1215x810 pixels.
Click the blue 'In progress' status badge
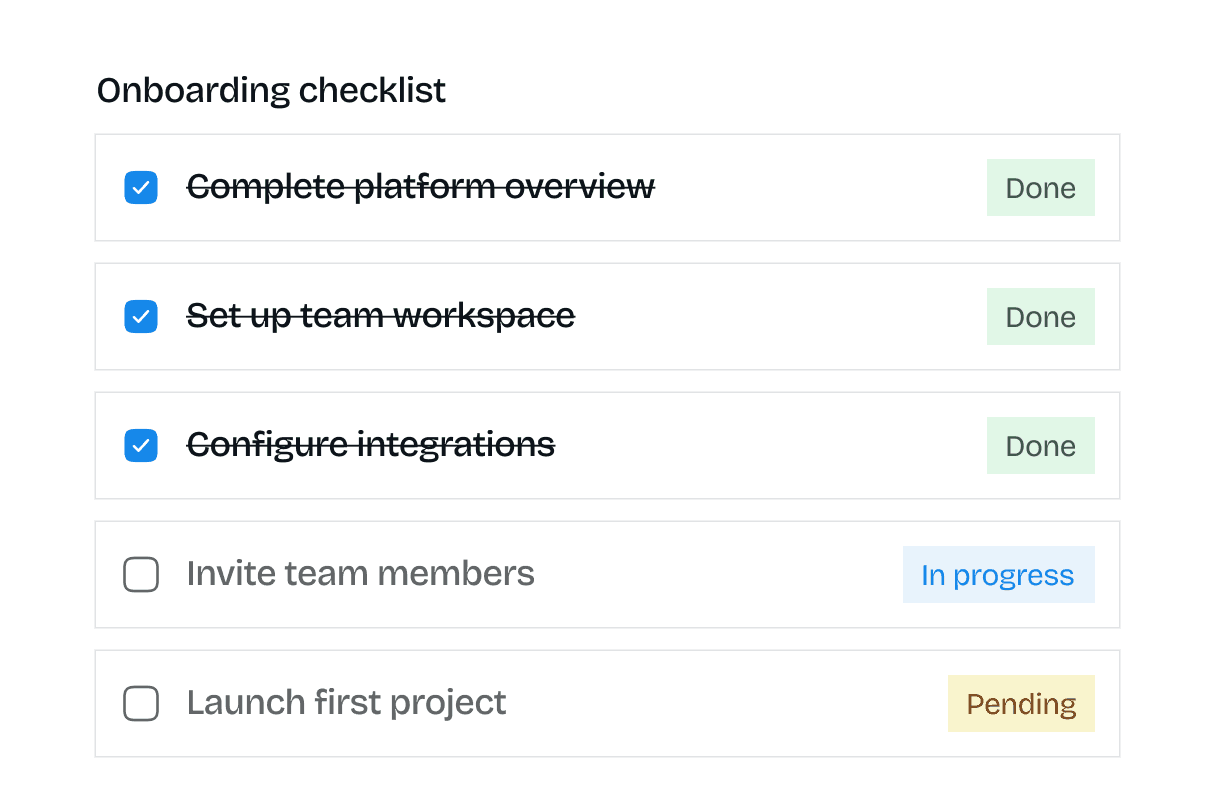click(998, 575)
